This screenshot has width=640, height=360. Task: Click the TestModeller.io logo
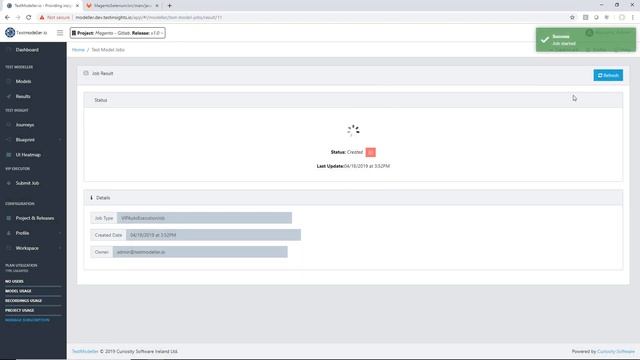click(x=27, y=33)
